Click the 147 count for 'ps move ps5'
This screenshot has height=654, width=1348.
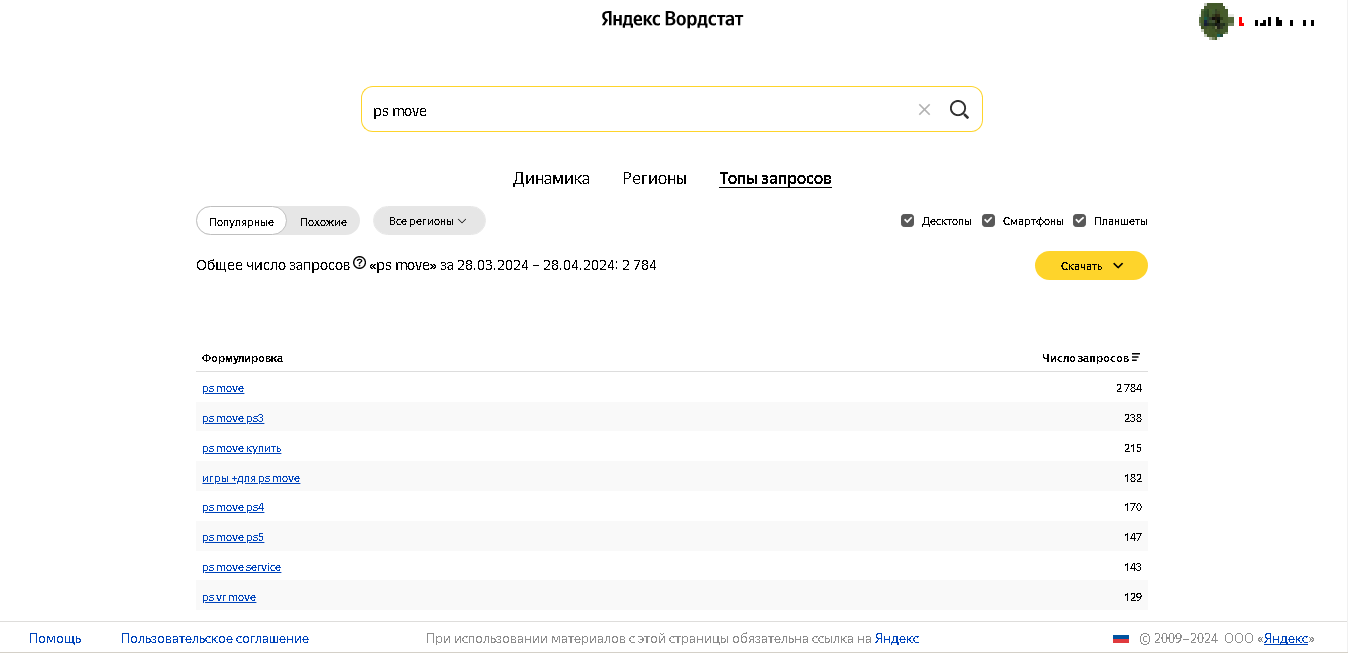click(1133, 537)
